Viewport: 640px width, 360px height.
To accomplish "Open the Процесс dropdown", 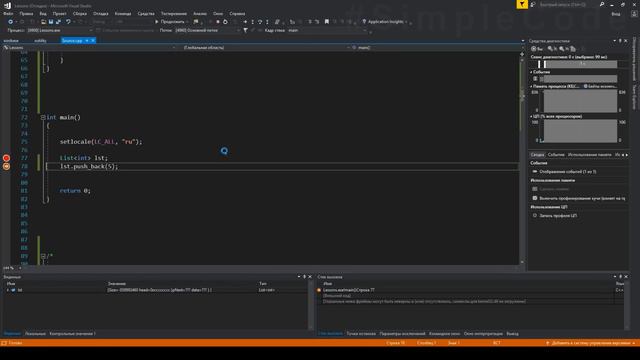I will click(60, 30).
